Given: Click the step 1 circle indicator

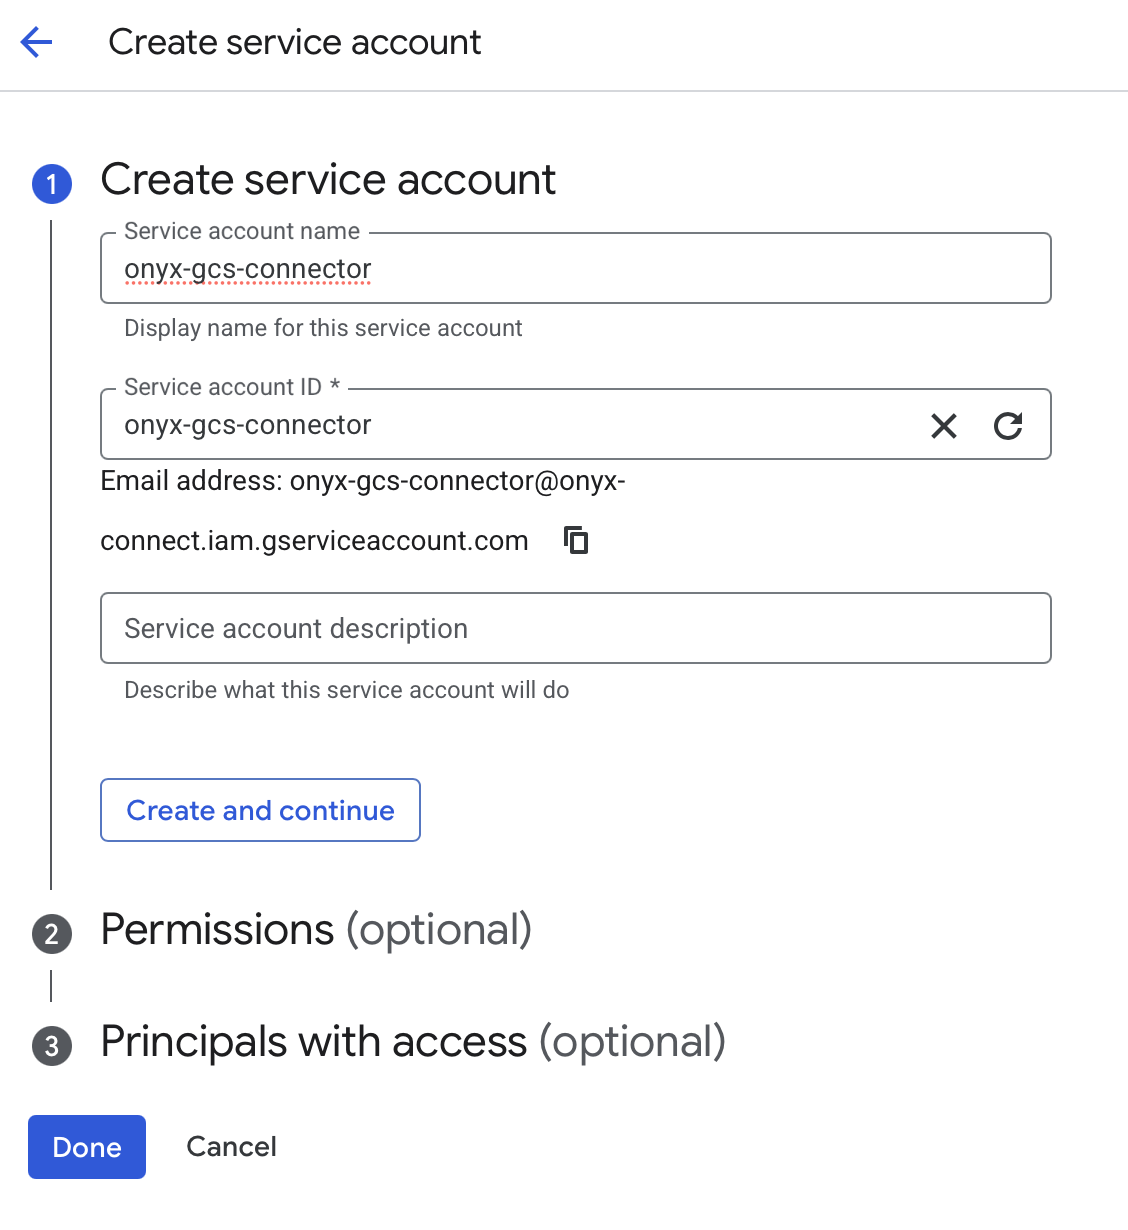Looking at the screenshot, I should (51, 183).
